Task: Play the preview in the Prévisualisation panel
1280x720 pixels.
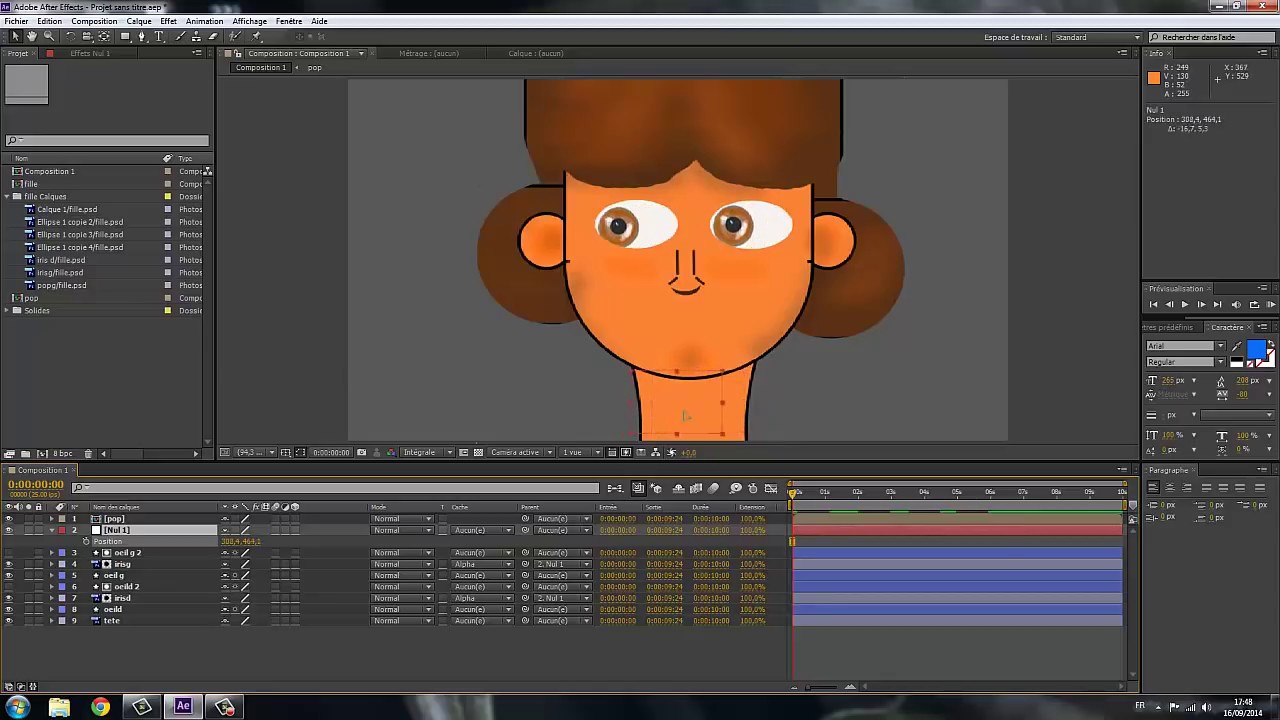Action: tap(1184, 304)
